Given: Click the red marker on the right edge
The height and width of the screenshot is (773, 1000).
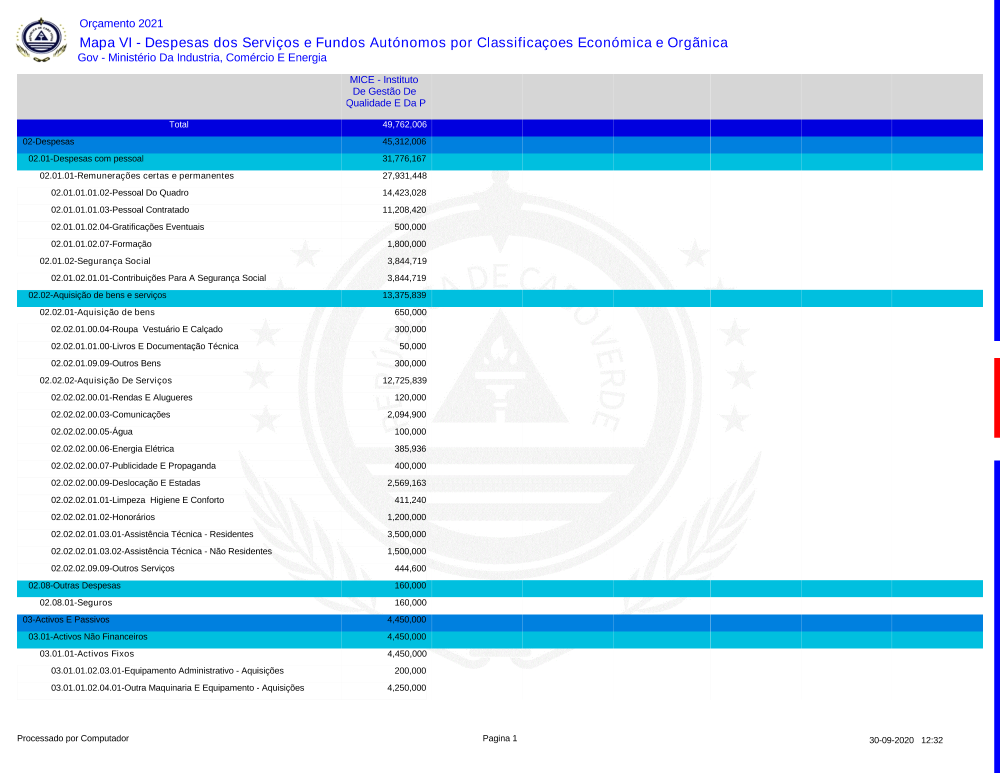Looking at the screenshot, I should (x=996, y=398).
